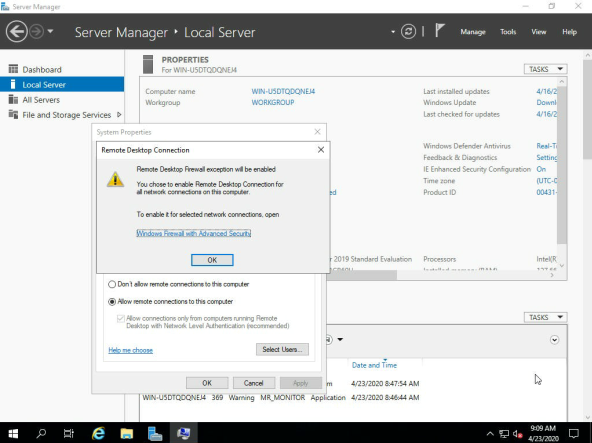The image size is (592, 443).
Task: Launch Internet Explorer from taskbar
Action: coord(99,433)
